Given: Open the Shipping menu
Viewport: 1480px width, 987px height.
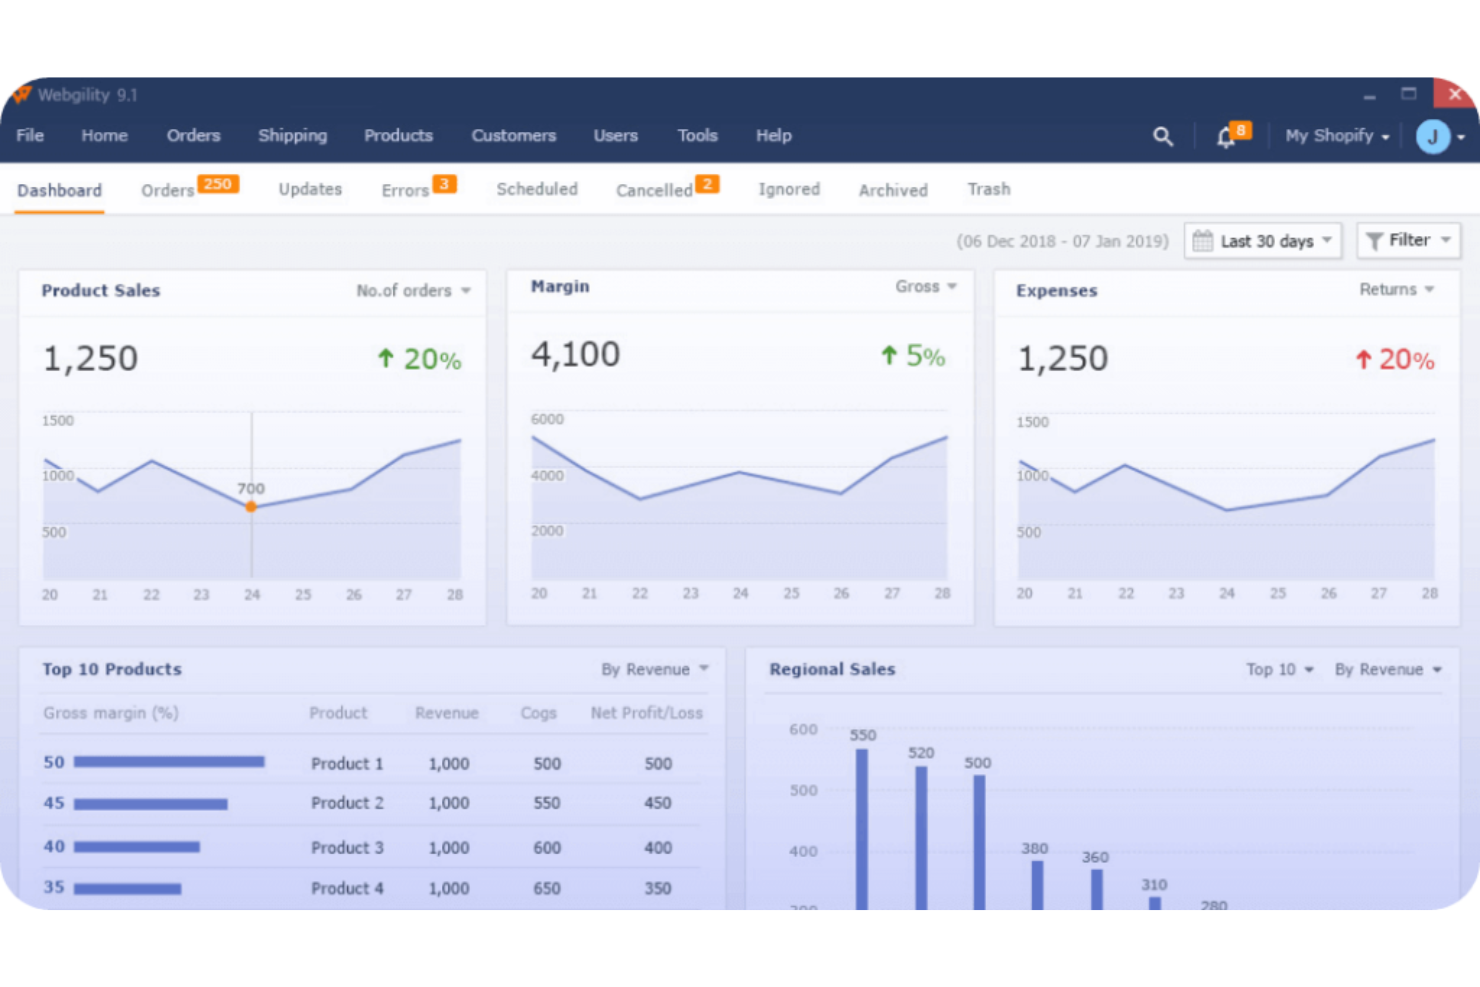Looking at the screenshot, I should [x=293, y=136].
